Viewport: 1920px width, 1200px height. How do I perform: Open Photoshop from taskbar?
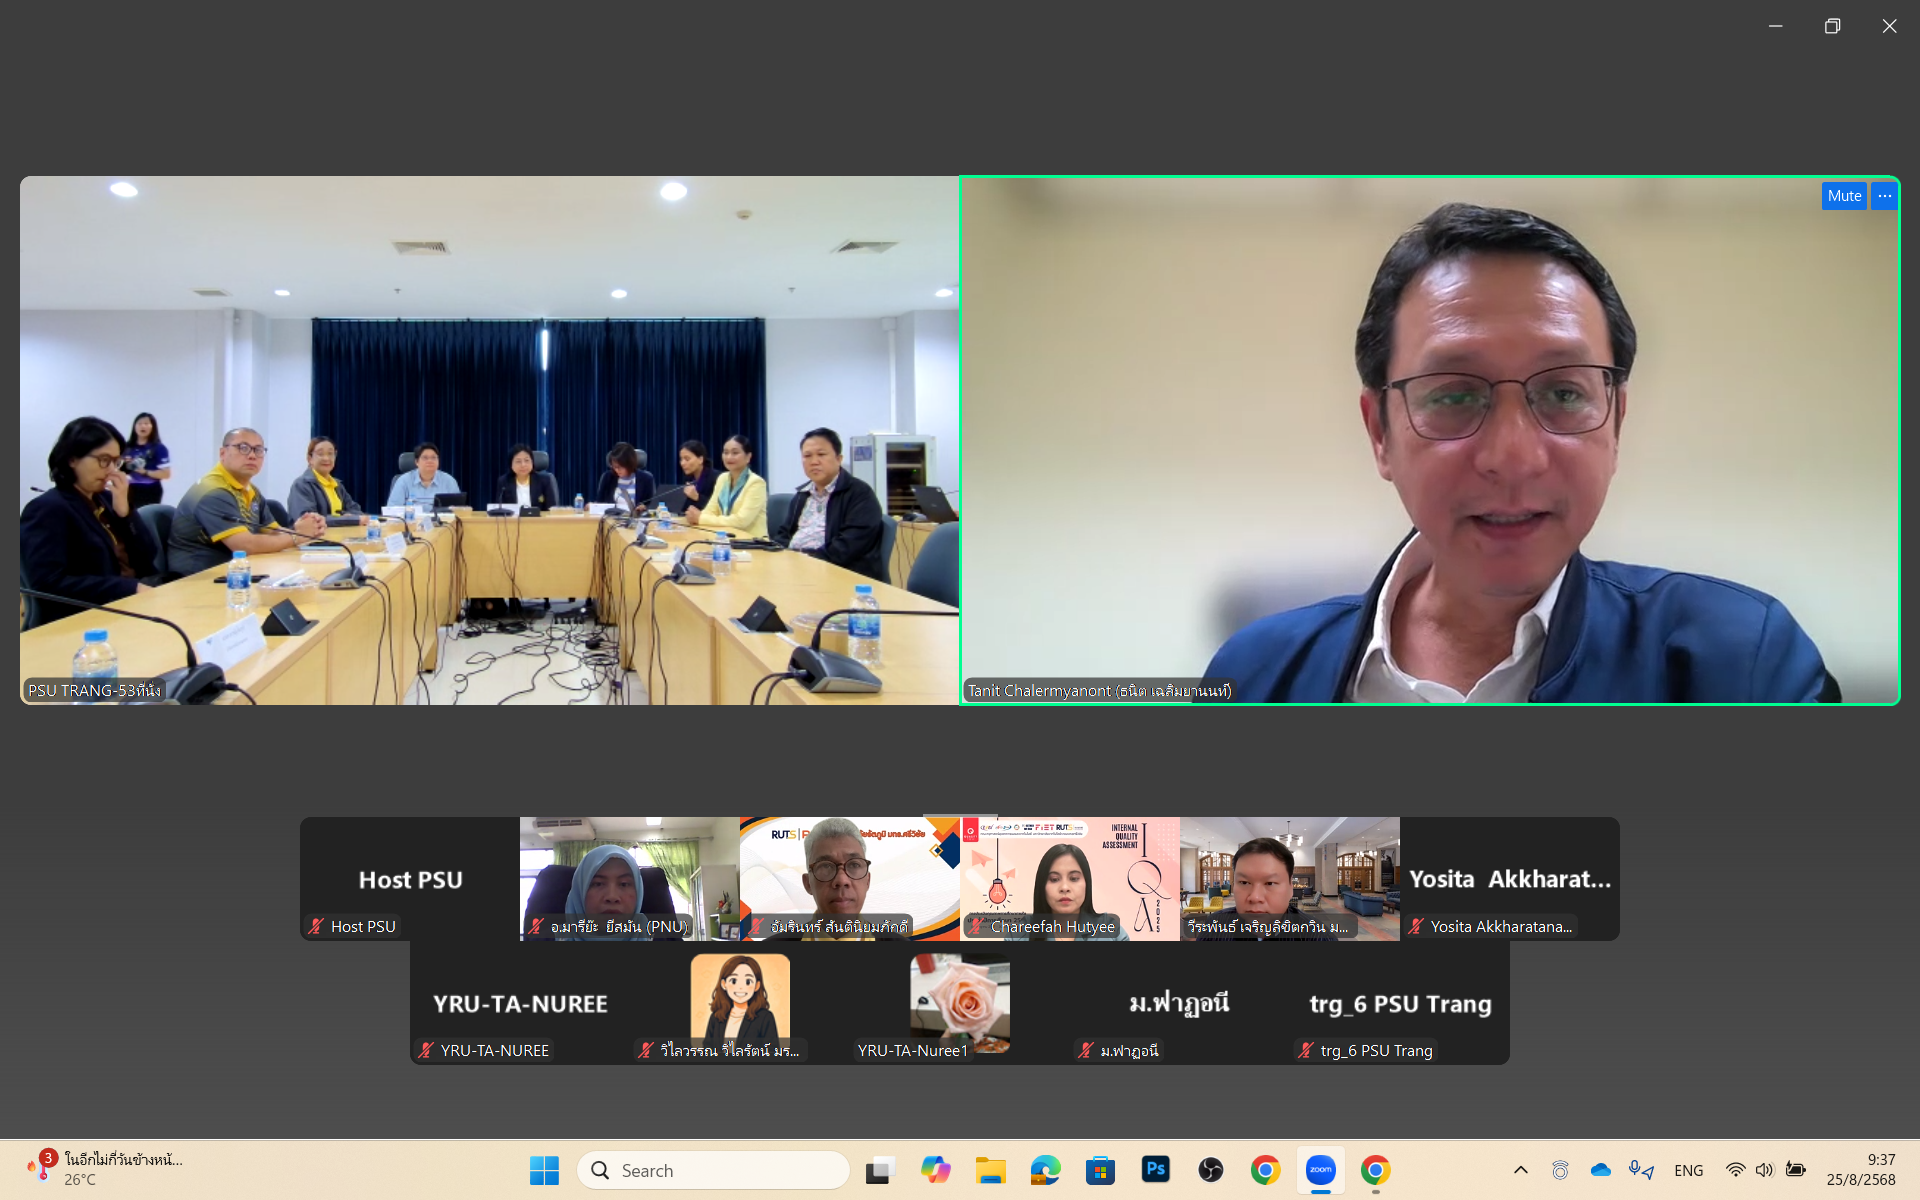point(1155,1170)
